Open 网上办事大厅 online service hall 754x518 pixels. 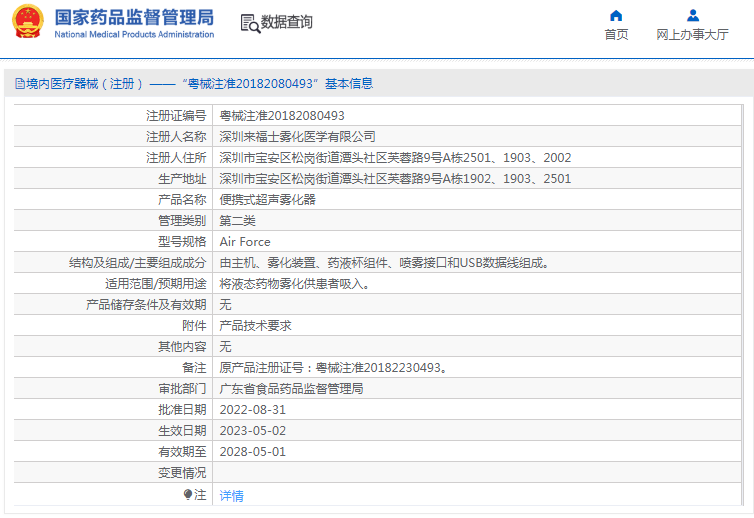tap(692, 34)
